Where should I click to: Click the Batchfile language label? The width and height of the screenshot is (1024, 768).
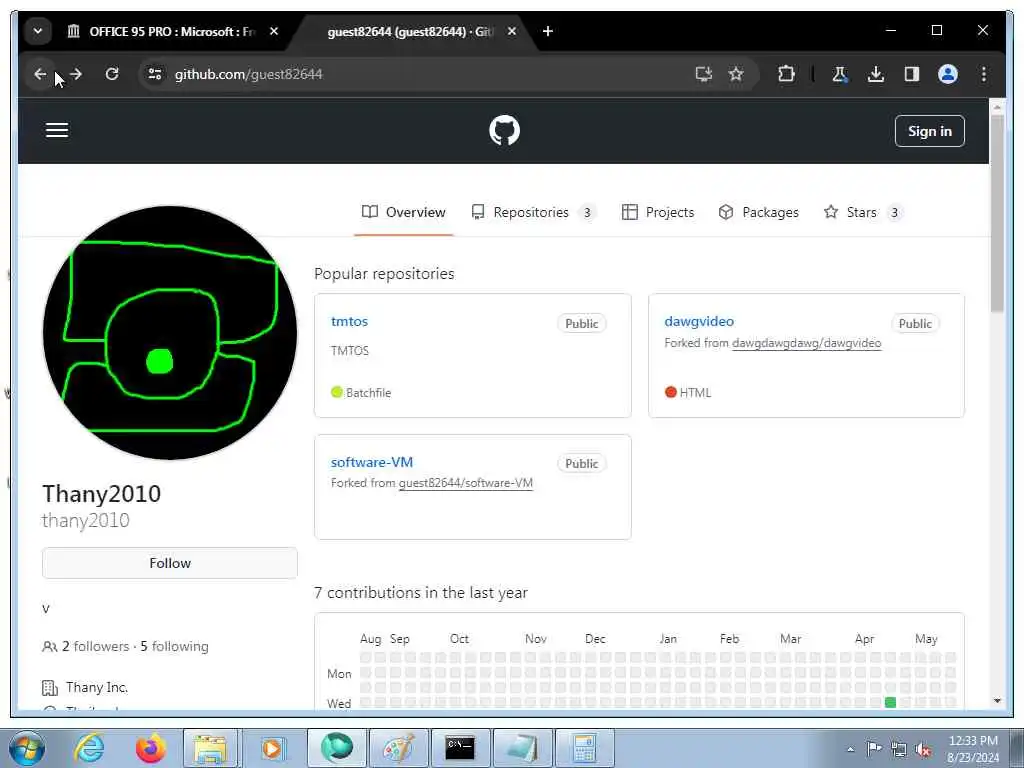pos(368,392)
